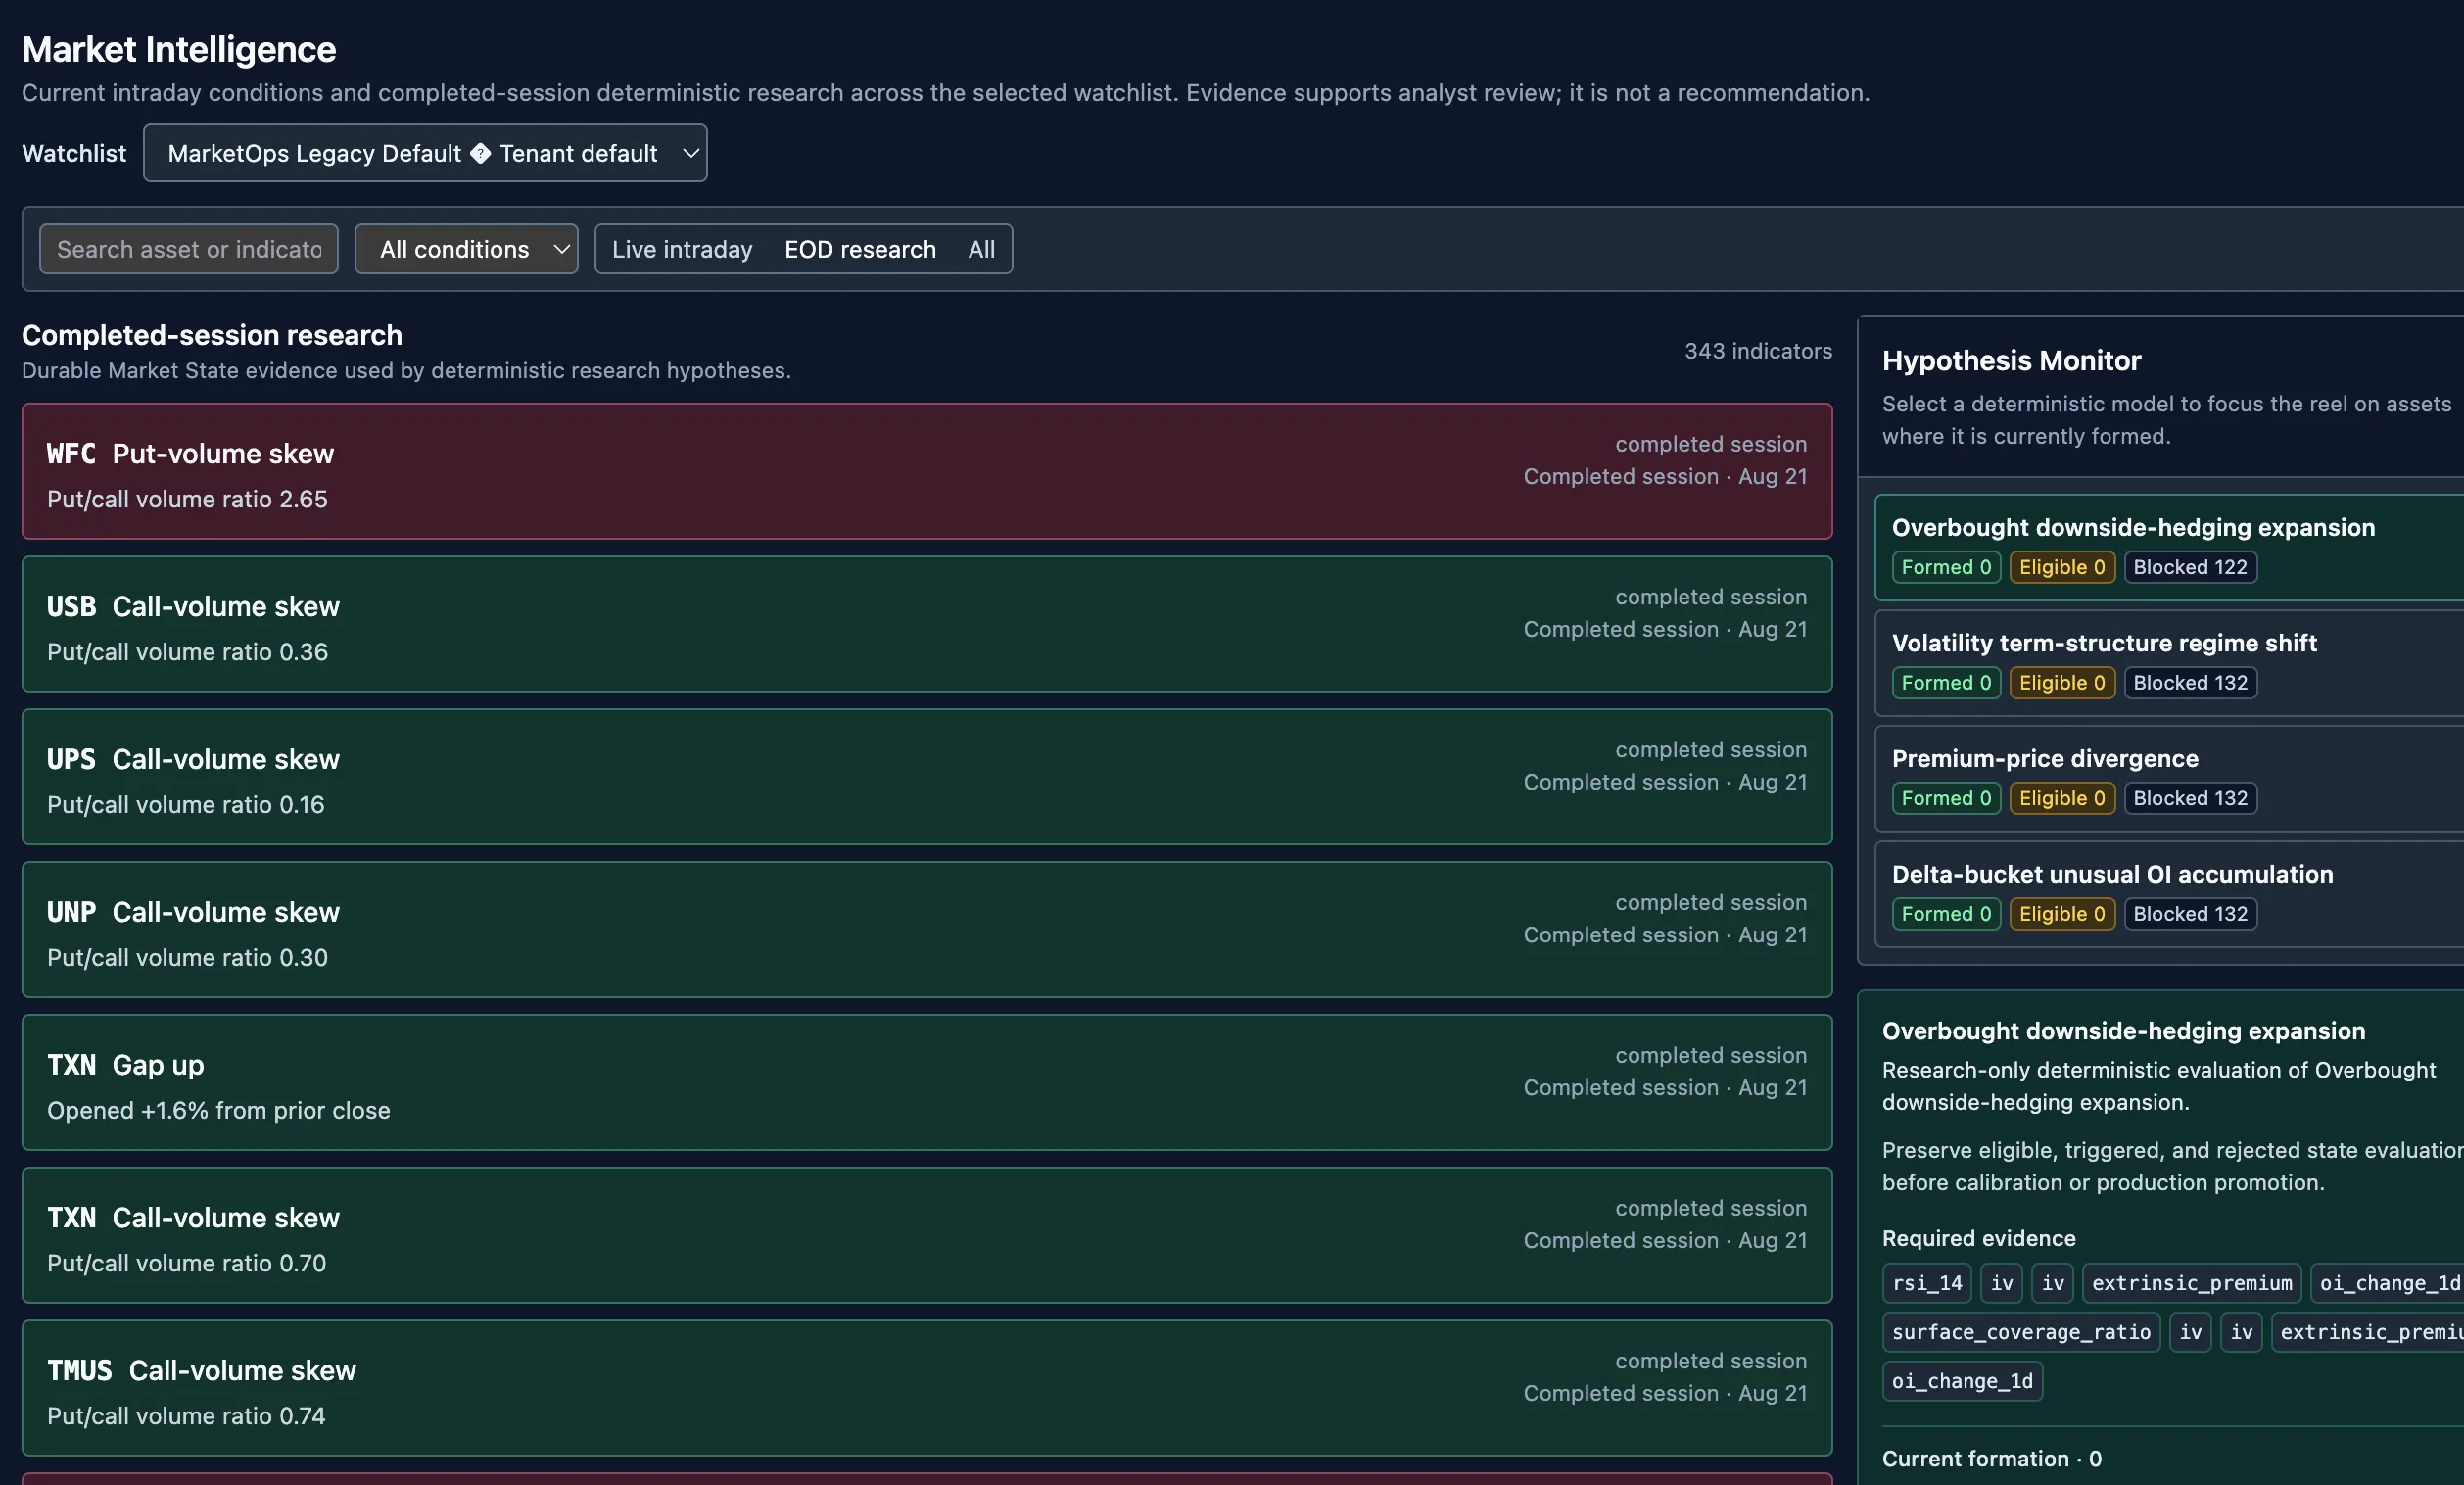Click Put/call volume ratio 0.36 text
This screenshot has height=1485, width=2464.
click(187, 652)
